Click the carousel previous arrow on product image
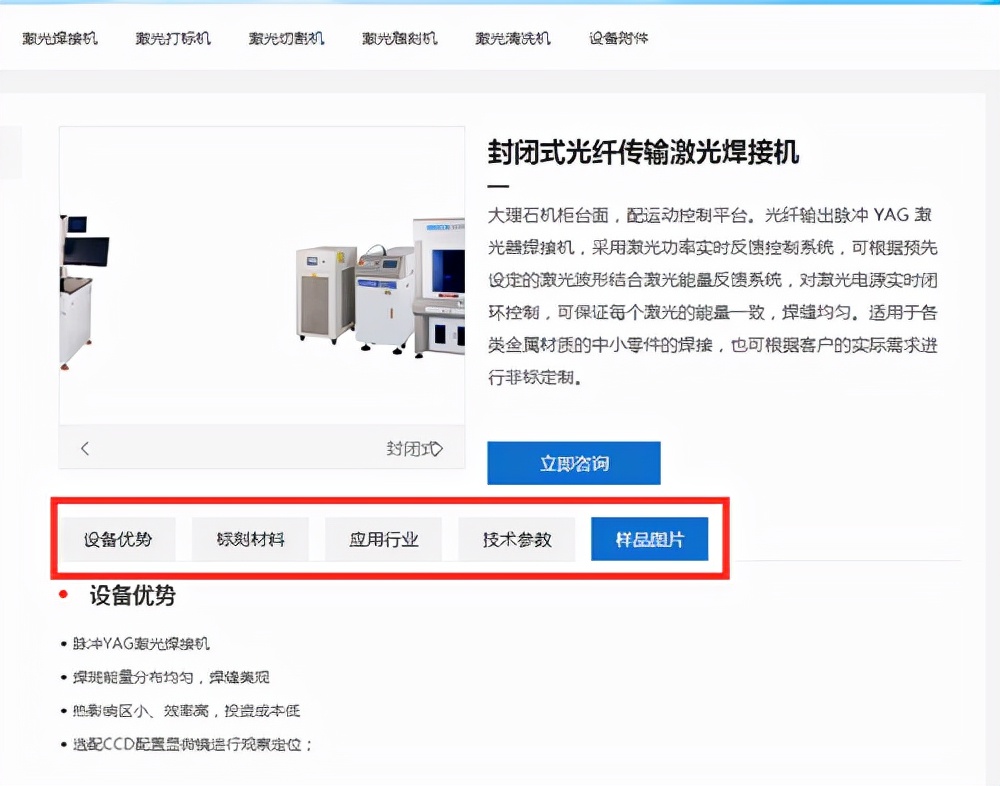This screenshot has height=786, width=1000. click(84, 449)
